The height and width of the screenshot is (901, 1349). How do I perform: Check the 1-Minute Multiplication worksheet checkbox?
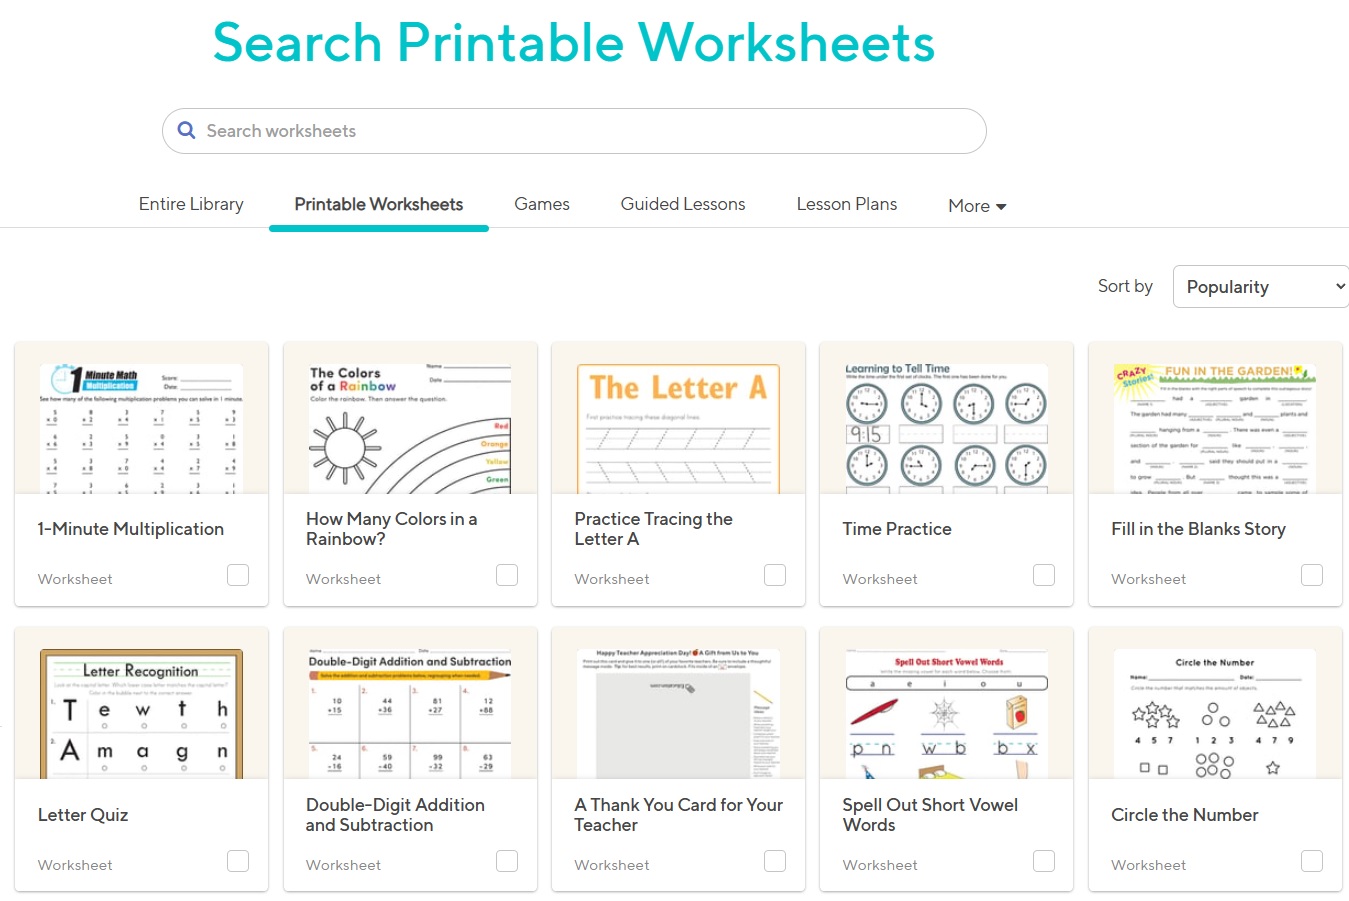[x=238, y=575]
